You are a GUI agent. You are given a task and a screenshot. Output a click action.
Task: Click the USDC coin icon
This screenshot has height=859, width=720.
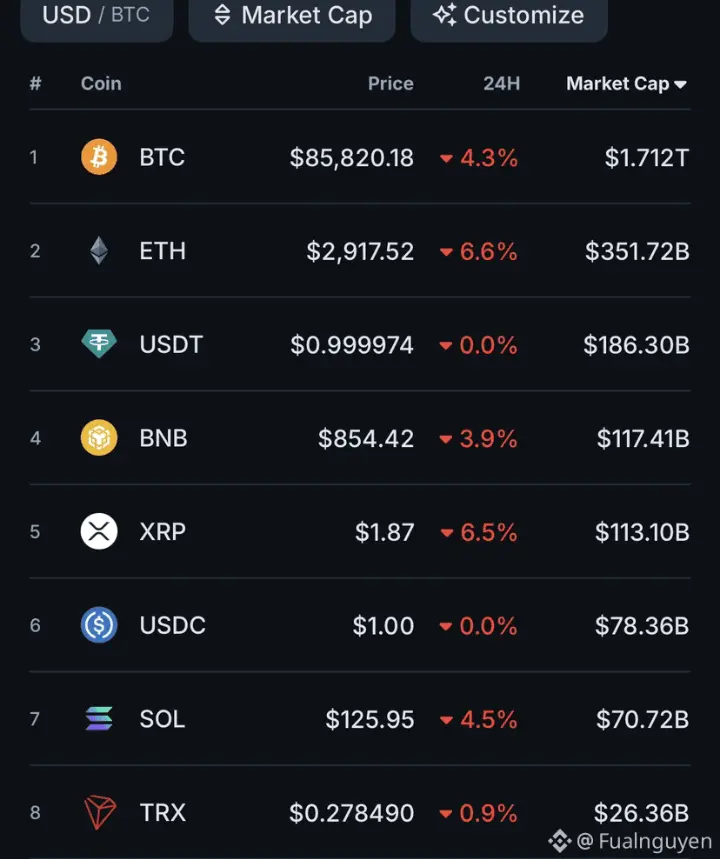click(99, 625)
